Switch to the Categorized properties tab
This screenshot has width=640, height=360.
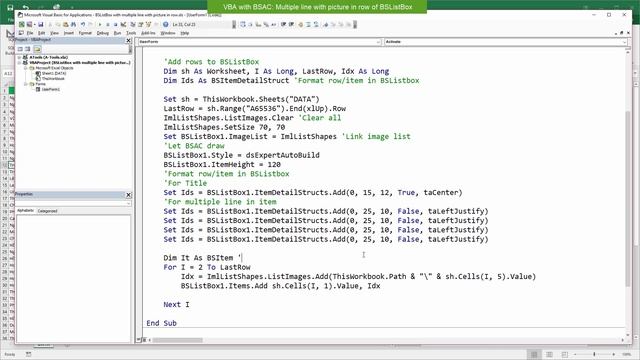[47, 211]
